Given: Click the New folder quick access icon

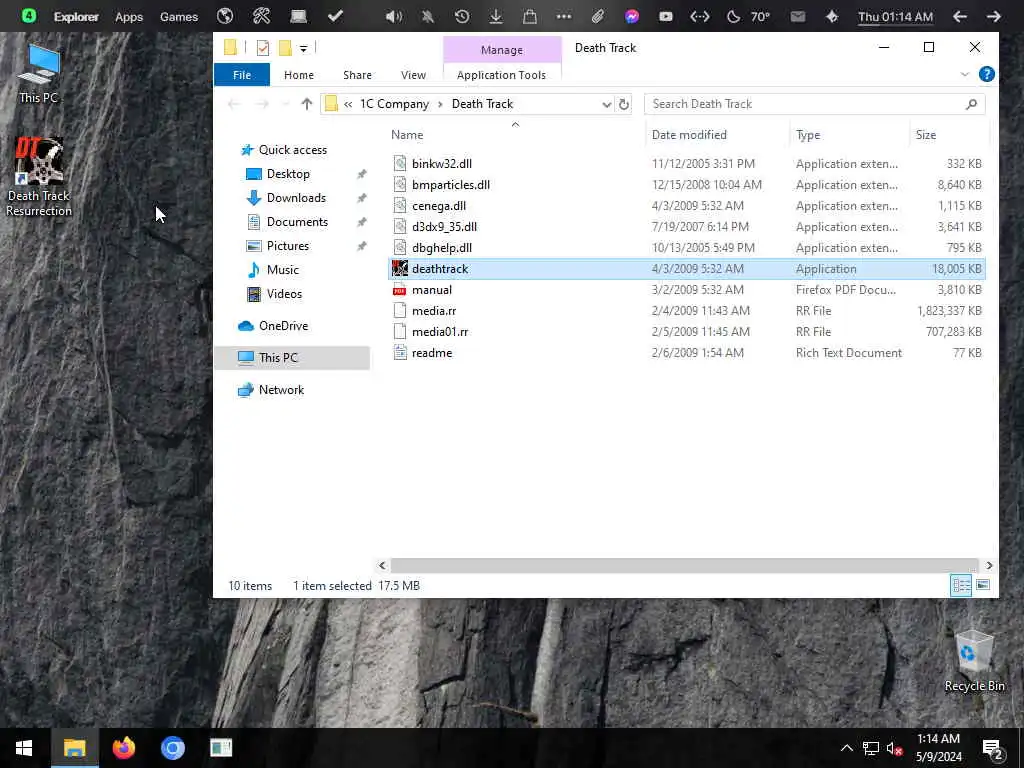Looking at the screenshot, I should point(285,48).
